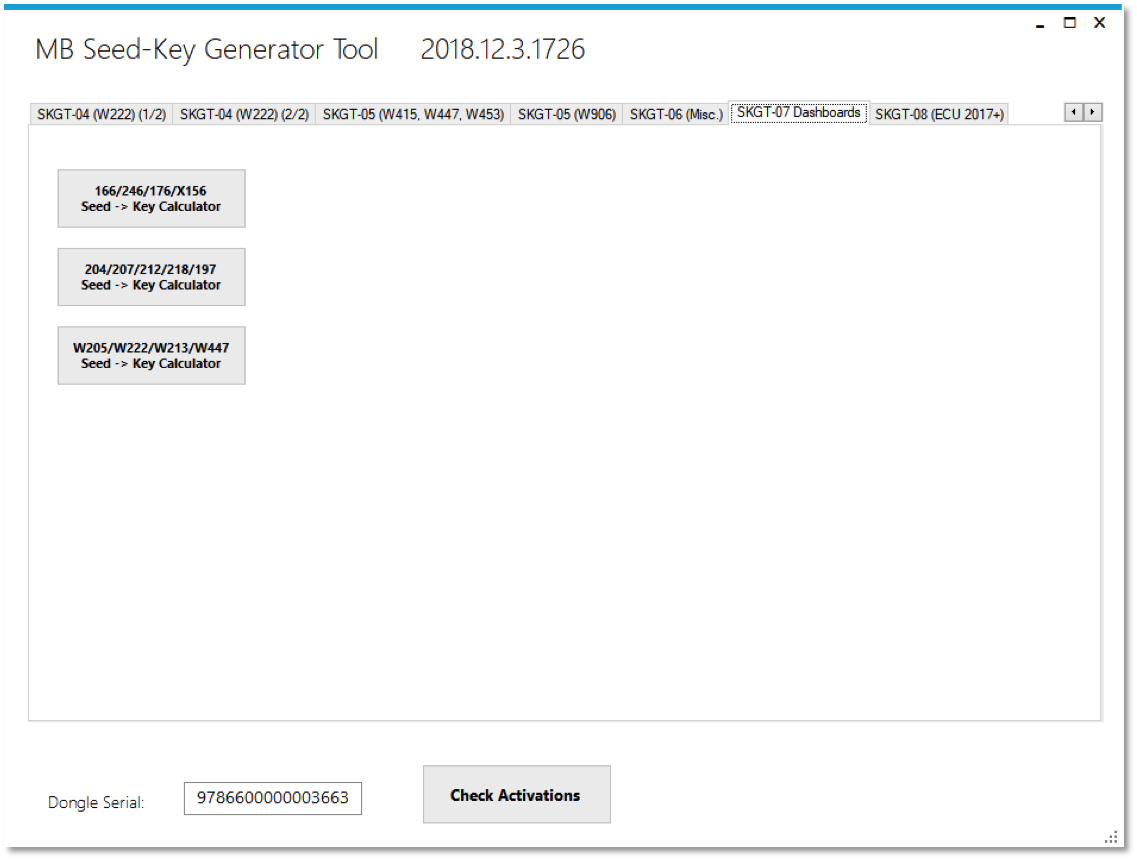The height and width of the screenshot is (861, 1137).
Task: Click the version text 2018.12.3.1726
Action: (x=503, y=49)
